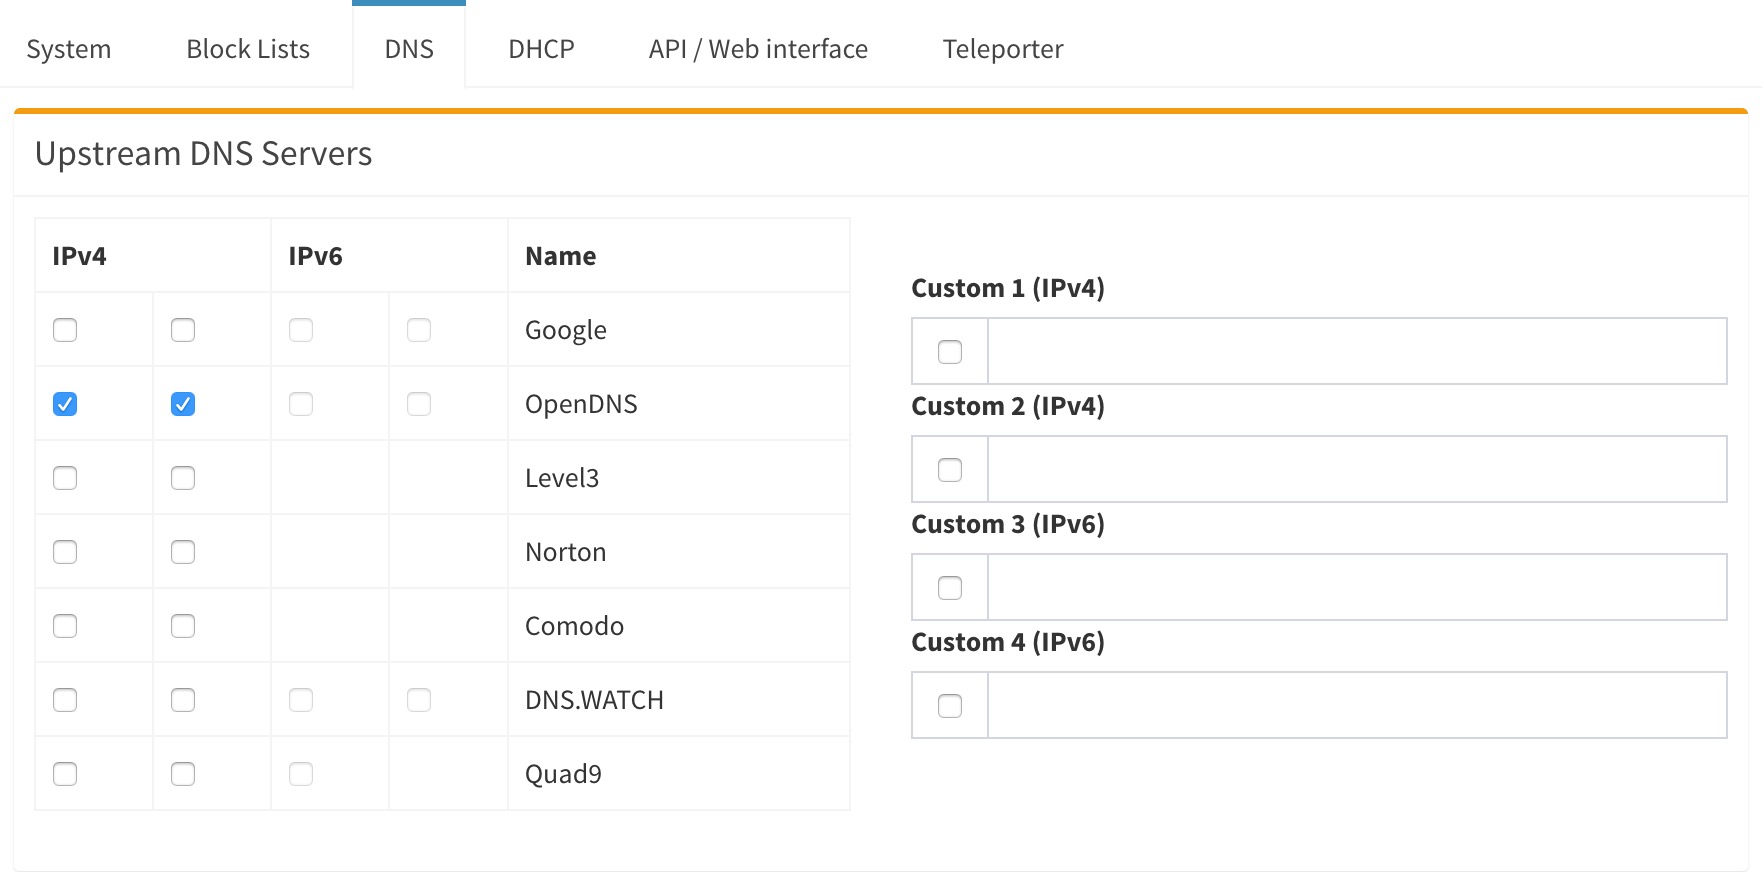Click the Custom 1 (IPv4) address field
The height and width of the screenshot is (872, 1762).
pyautogui.click(x=1356, y=351)
